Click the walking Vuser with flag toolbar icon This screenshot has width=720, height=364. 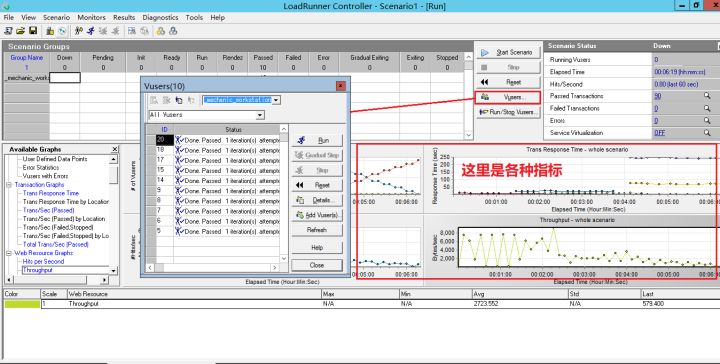[x=79, y=31]
